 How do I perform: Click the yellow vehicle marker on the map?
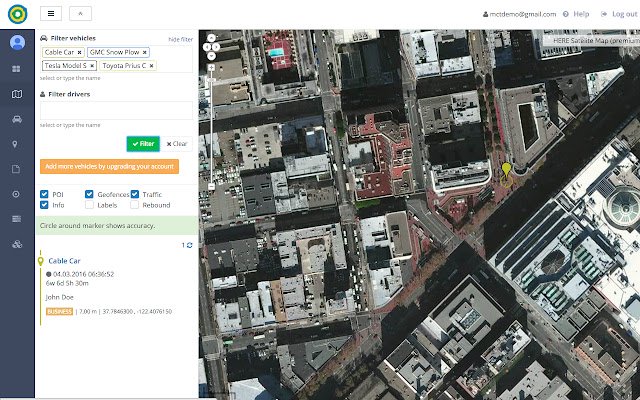pos(506,170)
